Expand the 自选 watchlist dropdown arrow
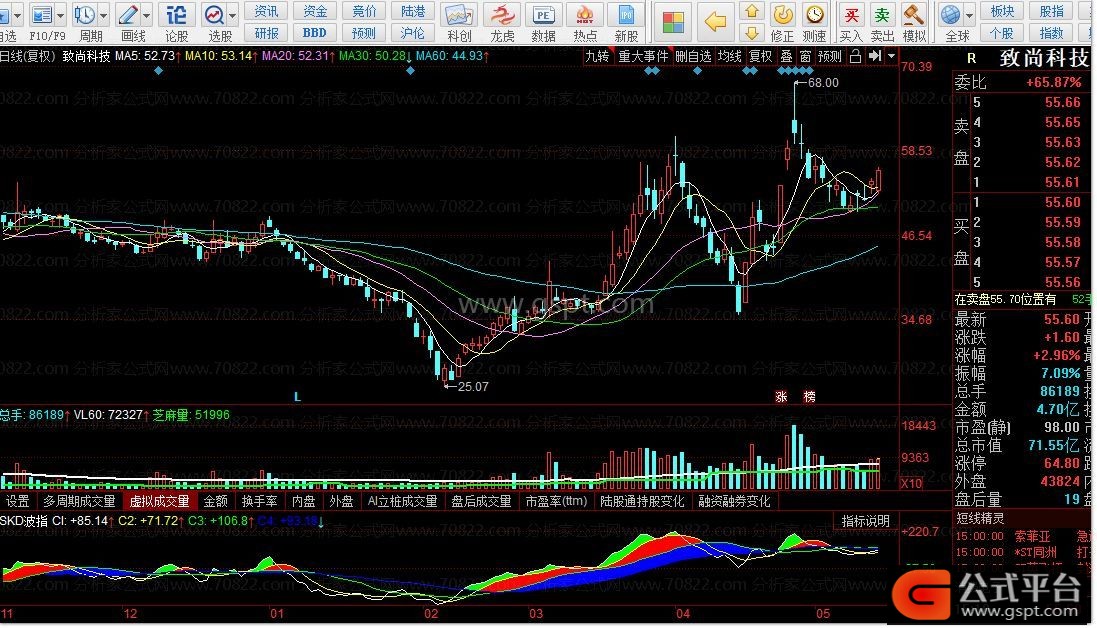This screenshot has width=1097, height=628. pyautogui.click(x=17, y=14)
